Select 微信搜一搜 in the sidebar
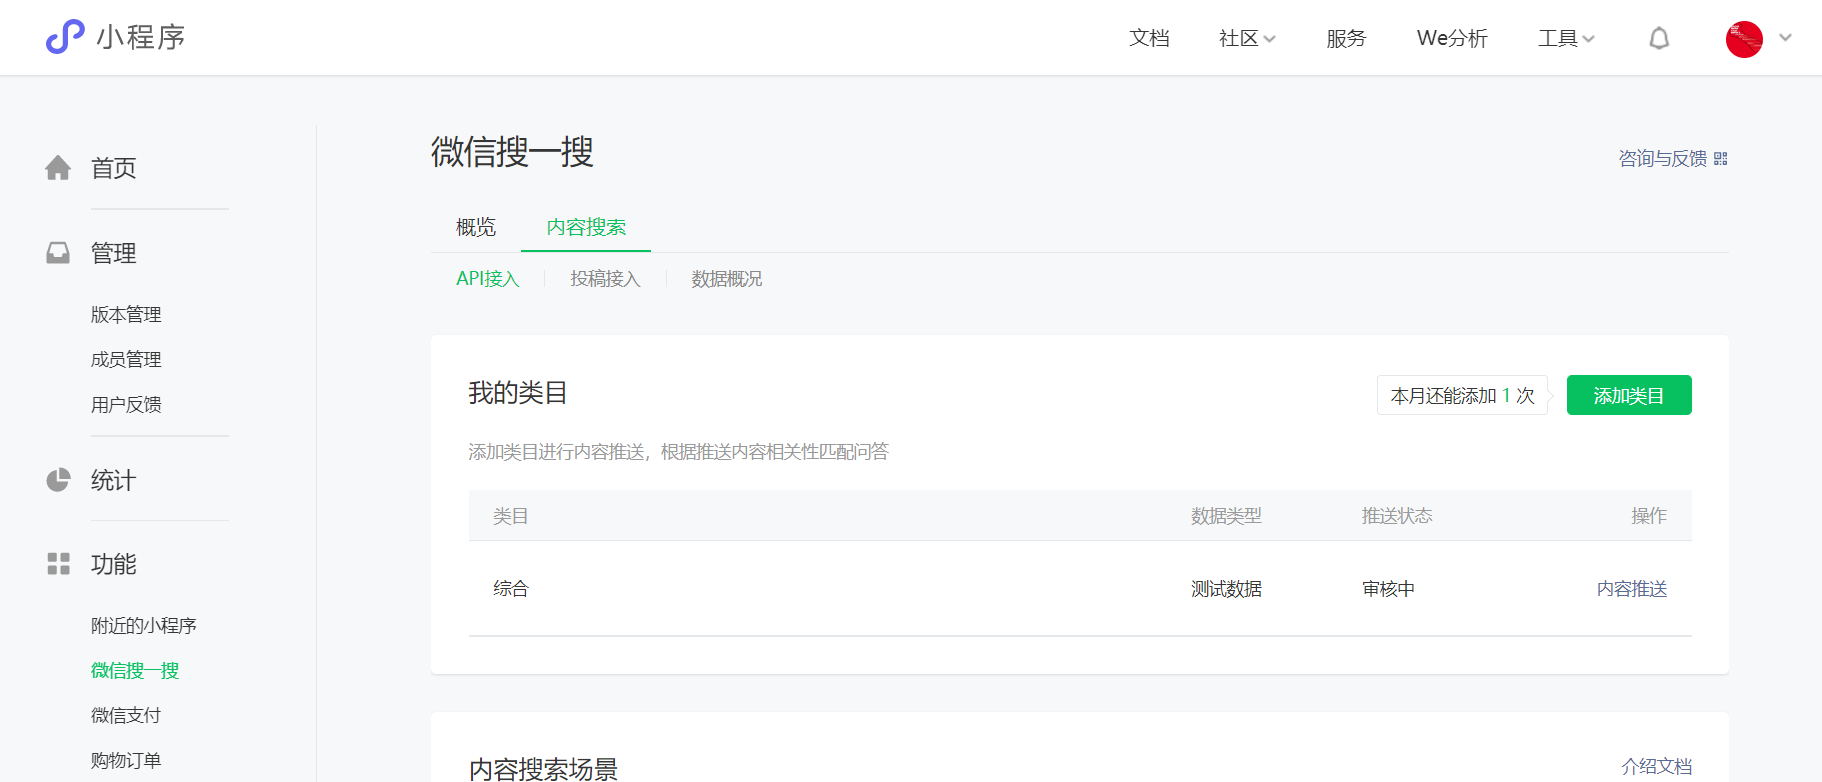 click(x=135, y=670)
